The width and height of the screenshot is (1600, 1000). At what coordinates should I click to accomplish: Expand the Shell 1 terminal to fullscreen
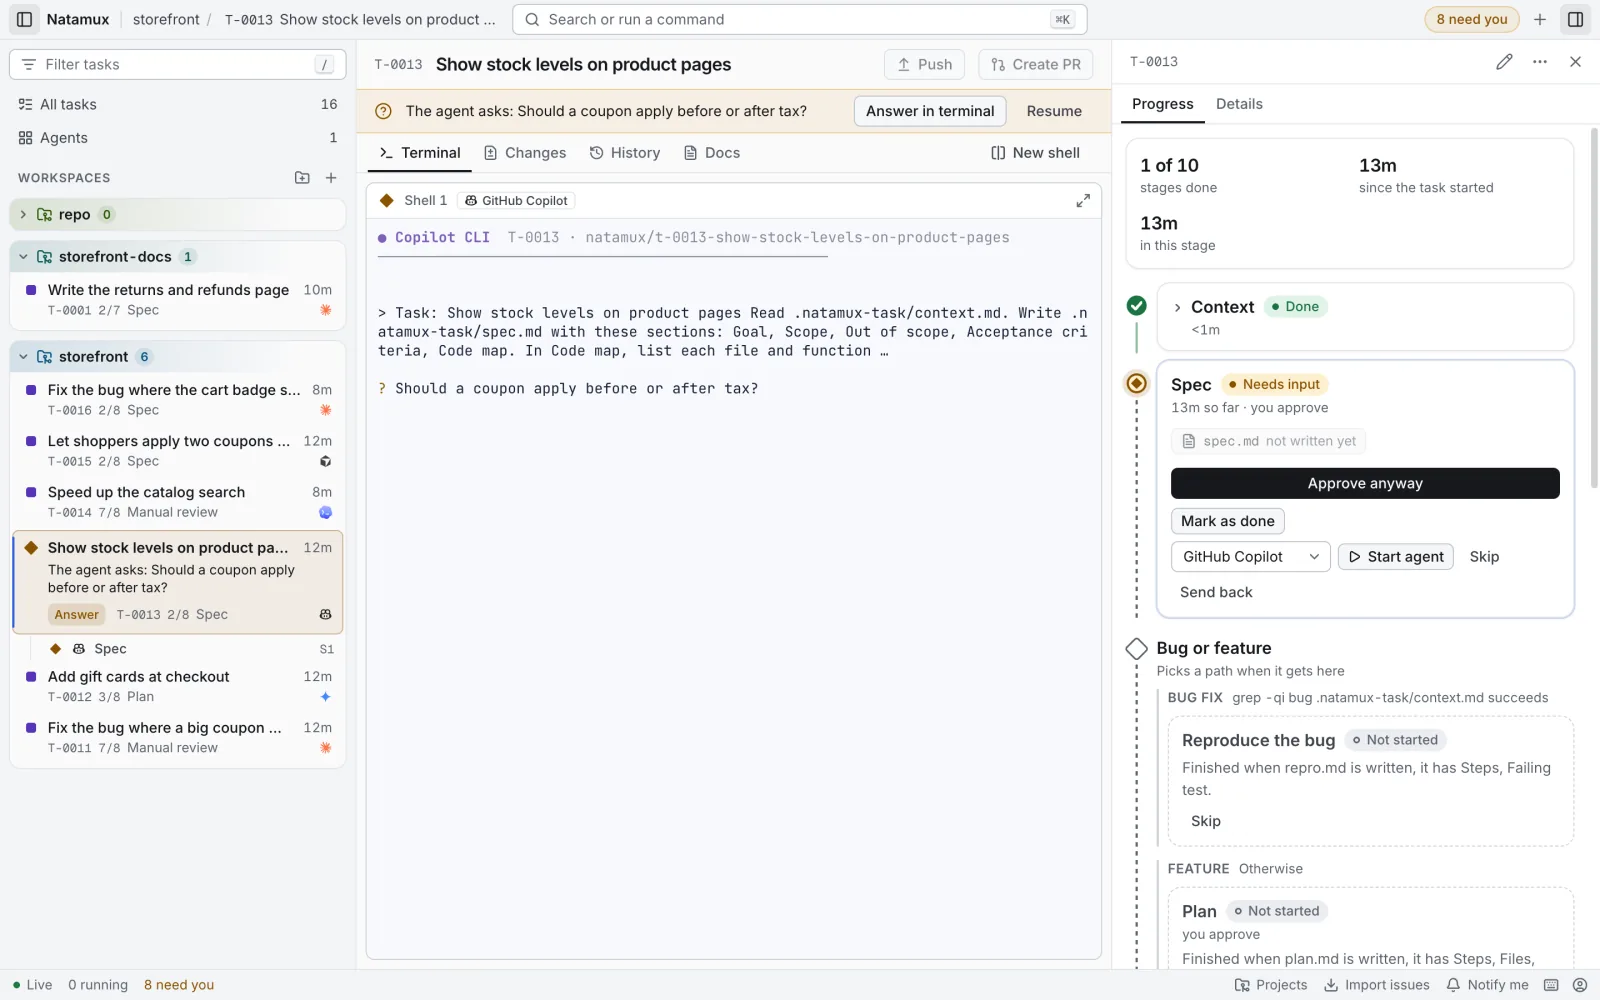[x=1083, y=201]
